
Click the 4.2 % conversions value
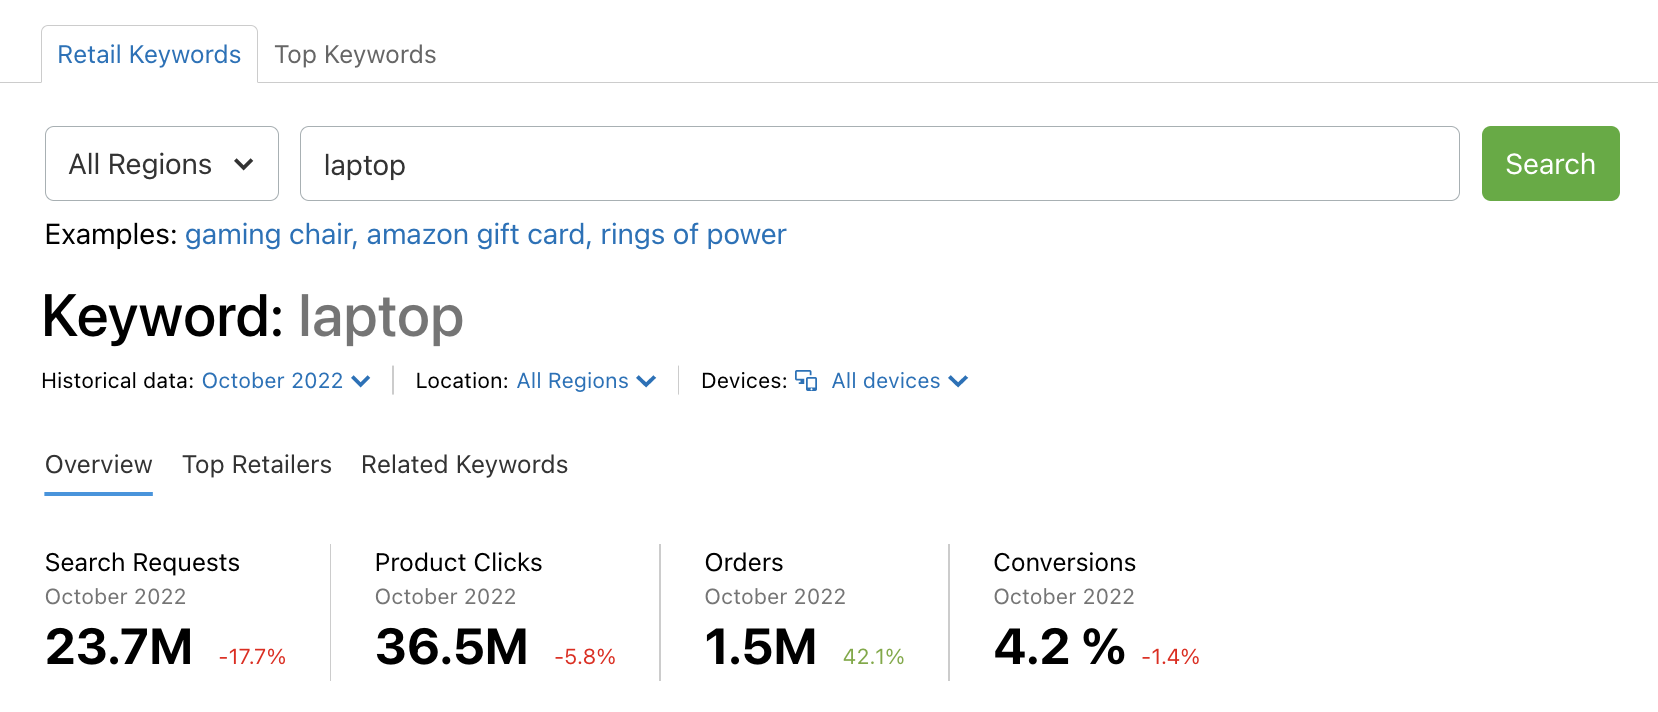[1059, 647]
